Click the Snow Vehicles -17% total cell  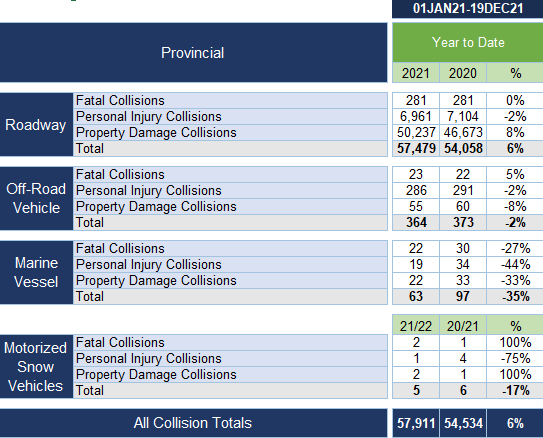[x=515, y=391]
